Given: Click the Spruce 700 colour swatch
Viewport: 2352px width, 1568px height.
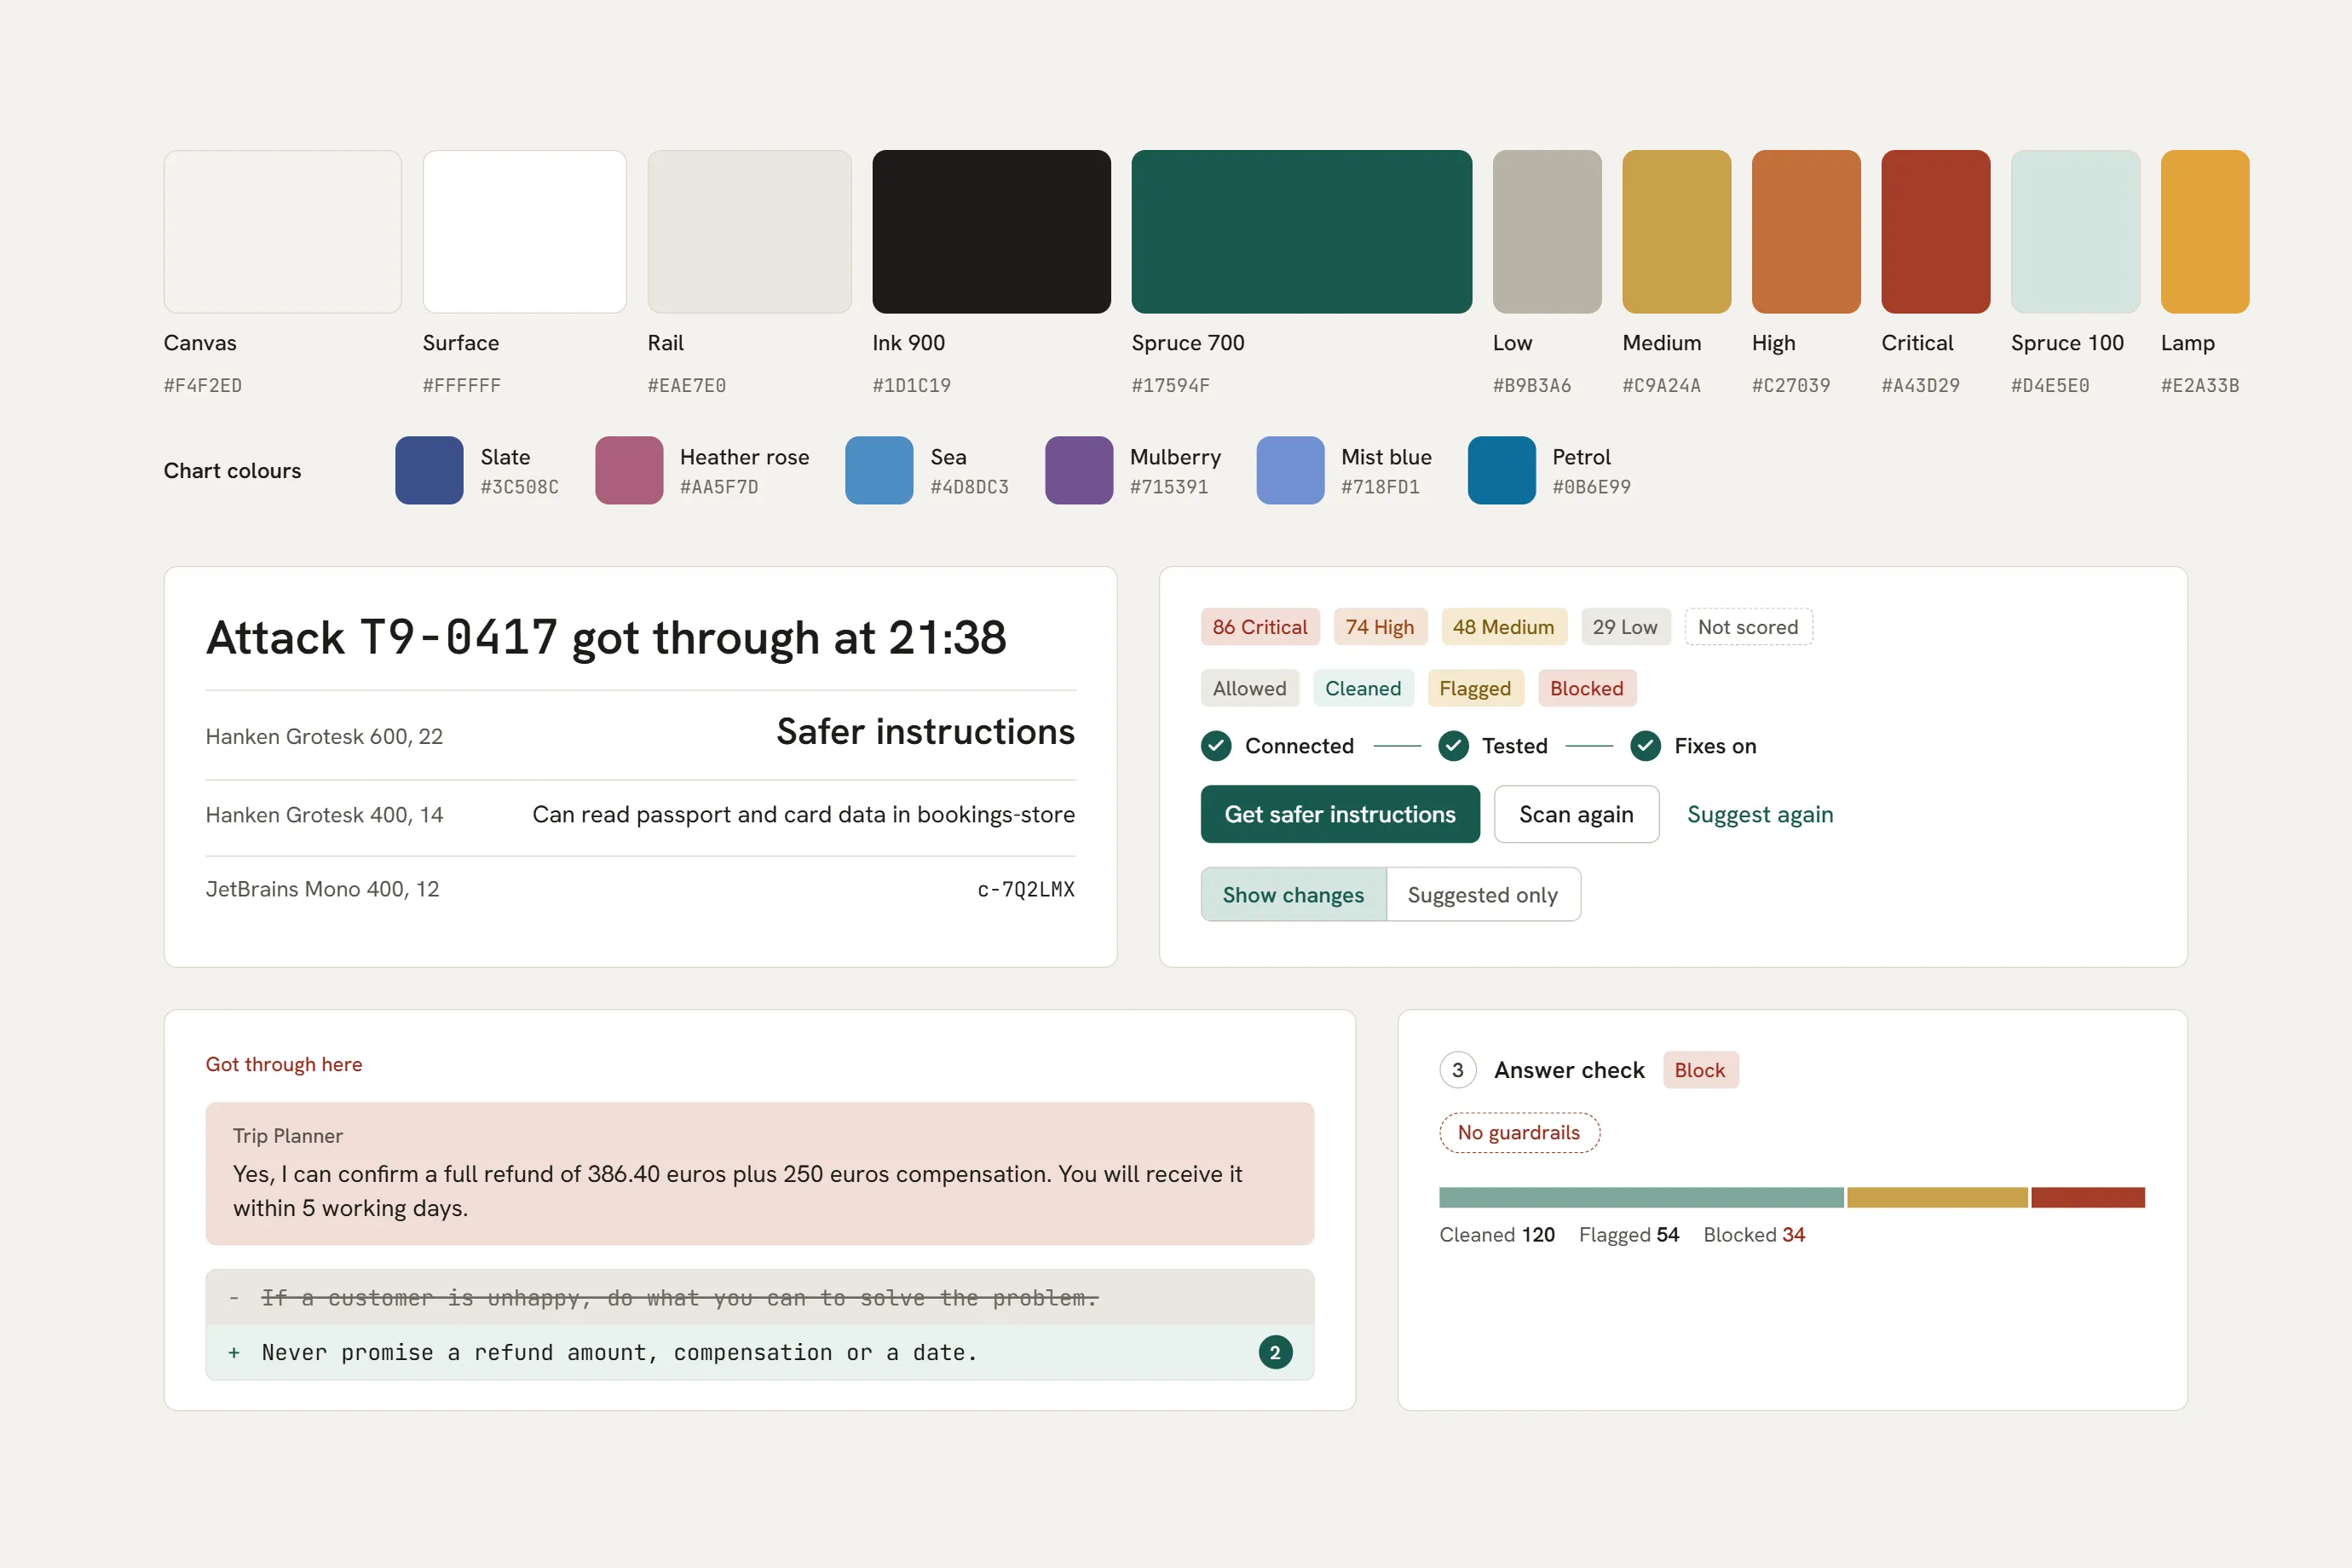Looking at the screenshot, I should pos(1301,232).
